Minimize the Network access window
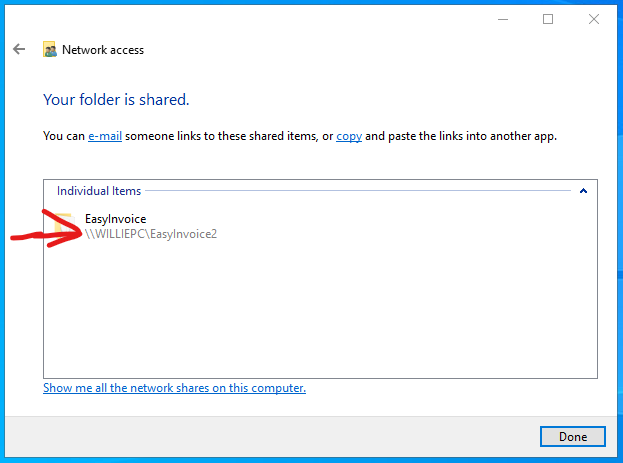Screen dimensions: 623x463 (503, 19)
